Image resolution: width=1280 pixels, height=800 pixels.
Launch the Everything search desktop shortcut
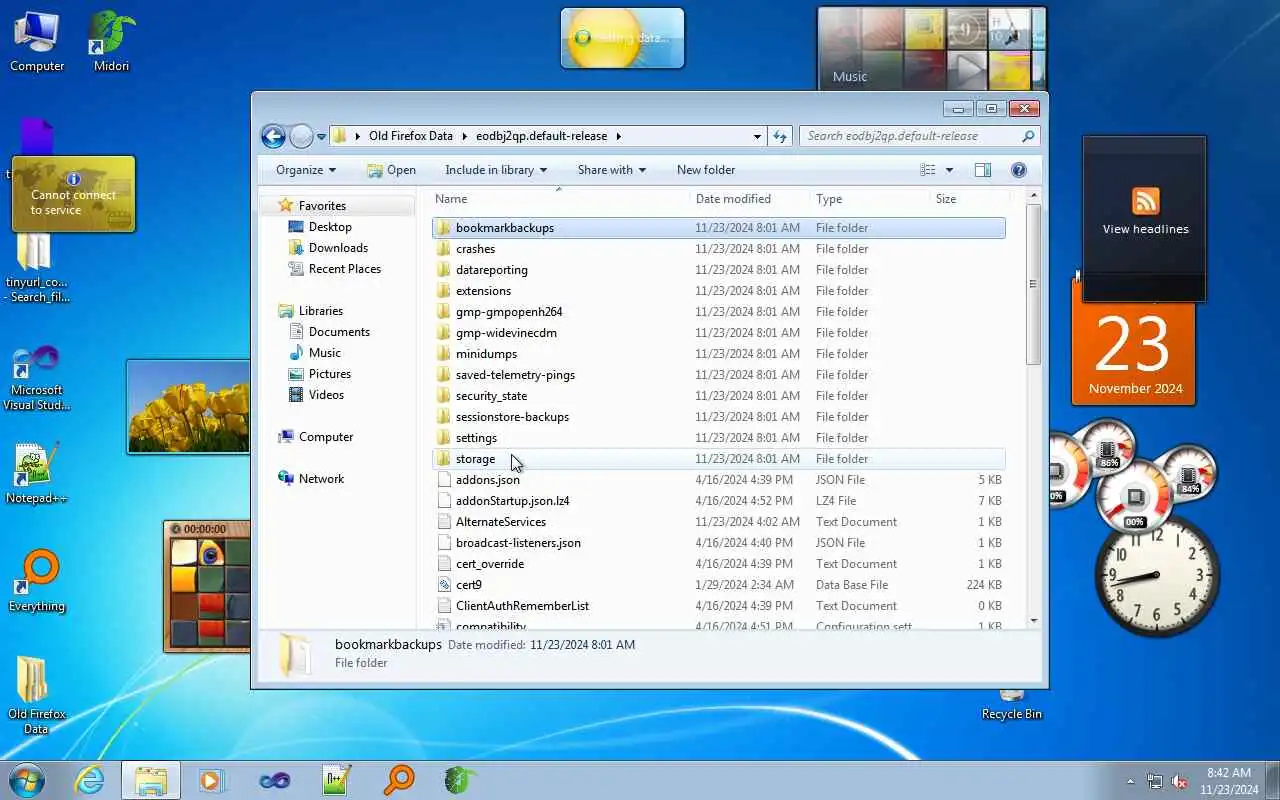coord(37,581)
